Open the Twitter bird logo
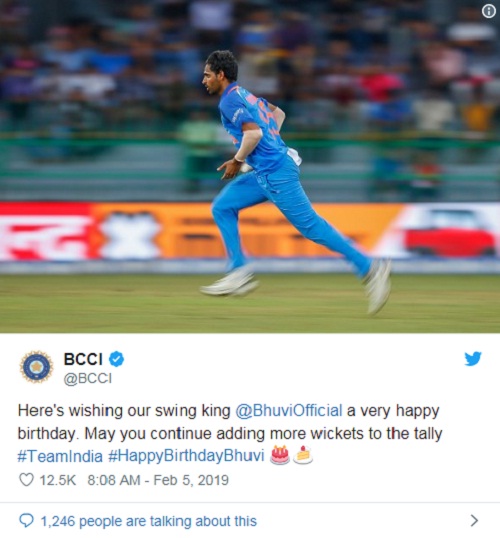Viewport: 500px width, 538px height. 473,359
